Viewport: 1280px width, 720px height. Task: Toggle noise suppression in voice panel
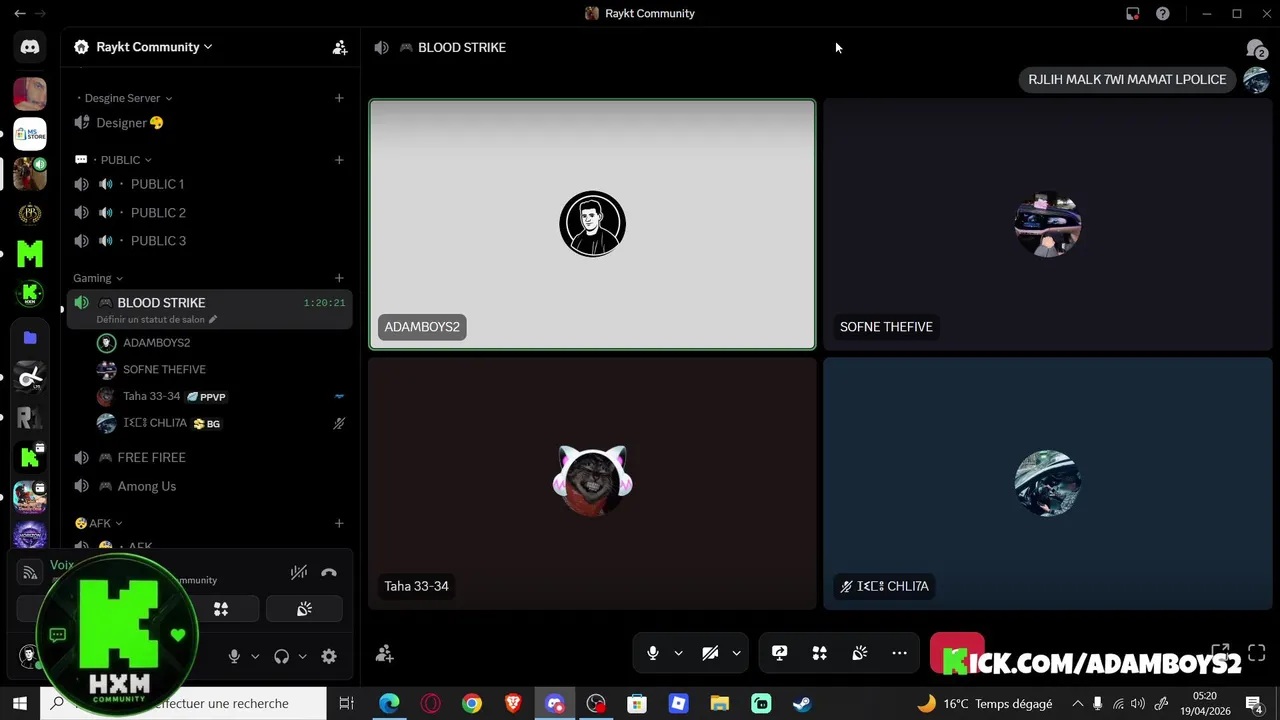click(x=298, y=572)
